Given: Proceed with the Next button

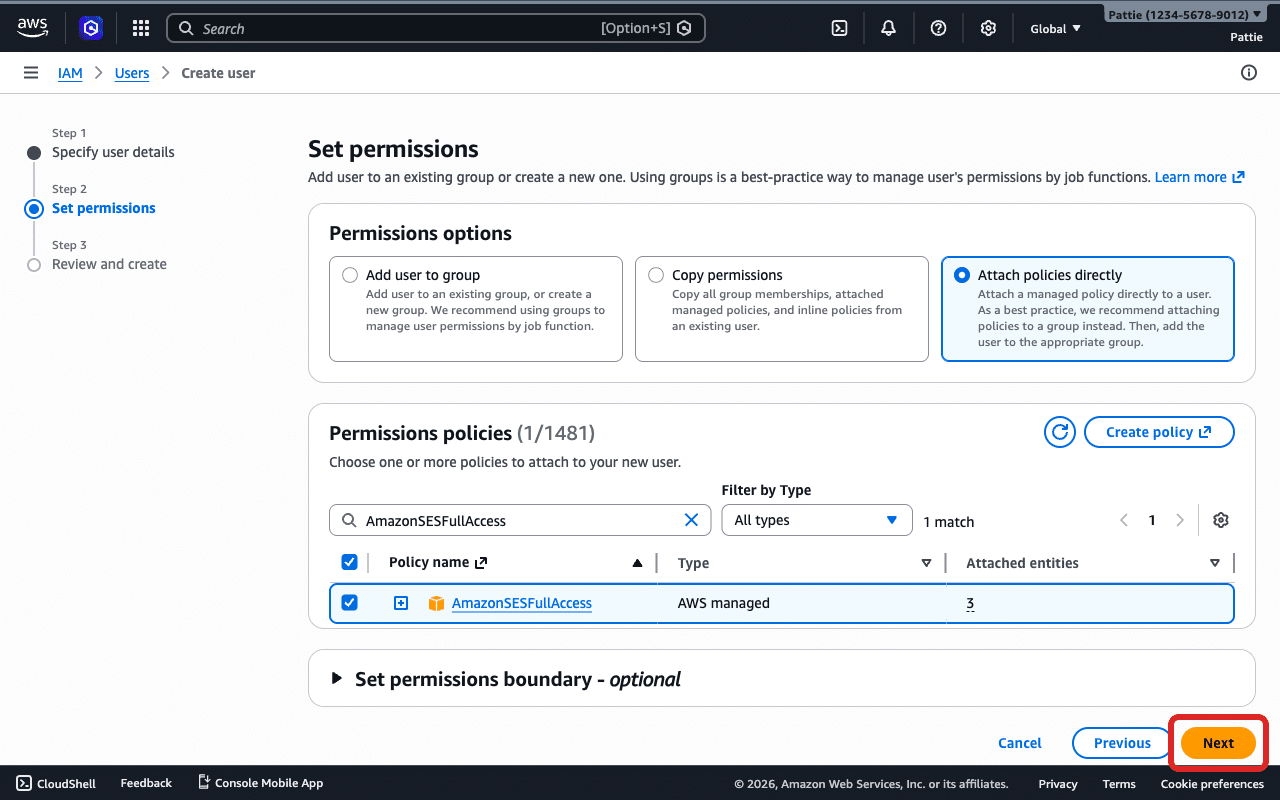Looking at the screenshot, I should point(1218,743).
